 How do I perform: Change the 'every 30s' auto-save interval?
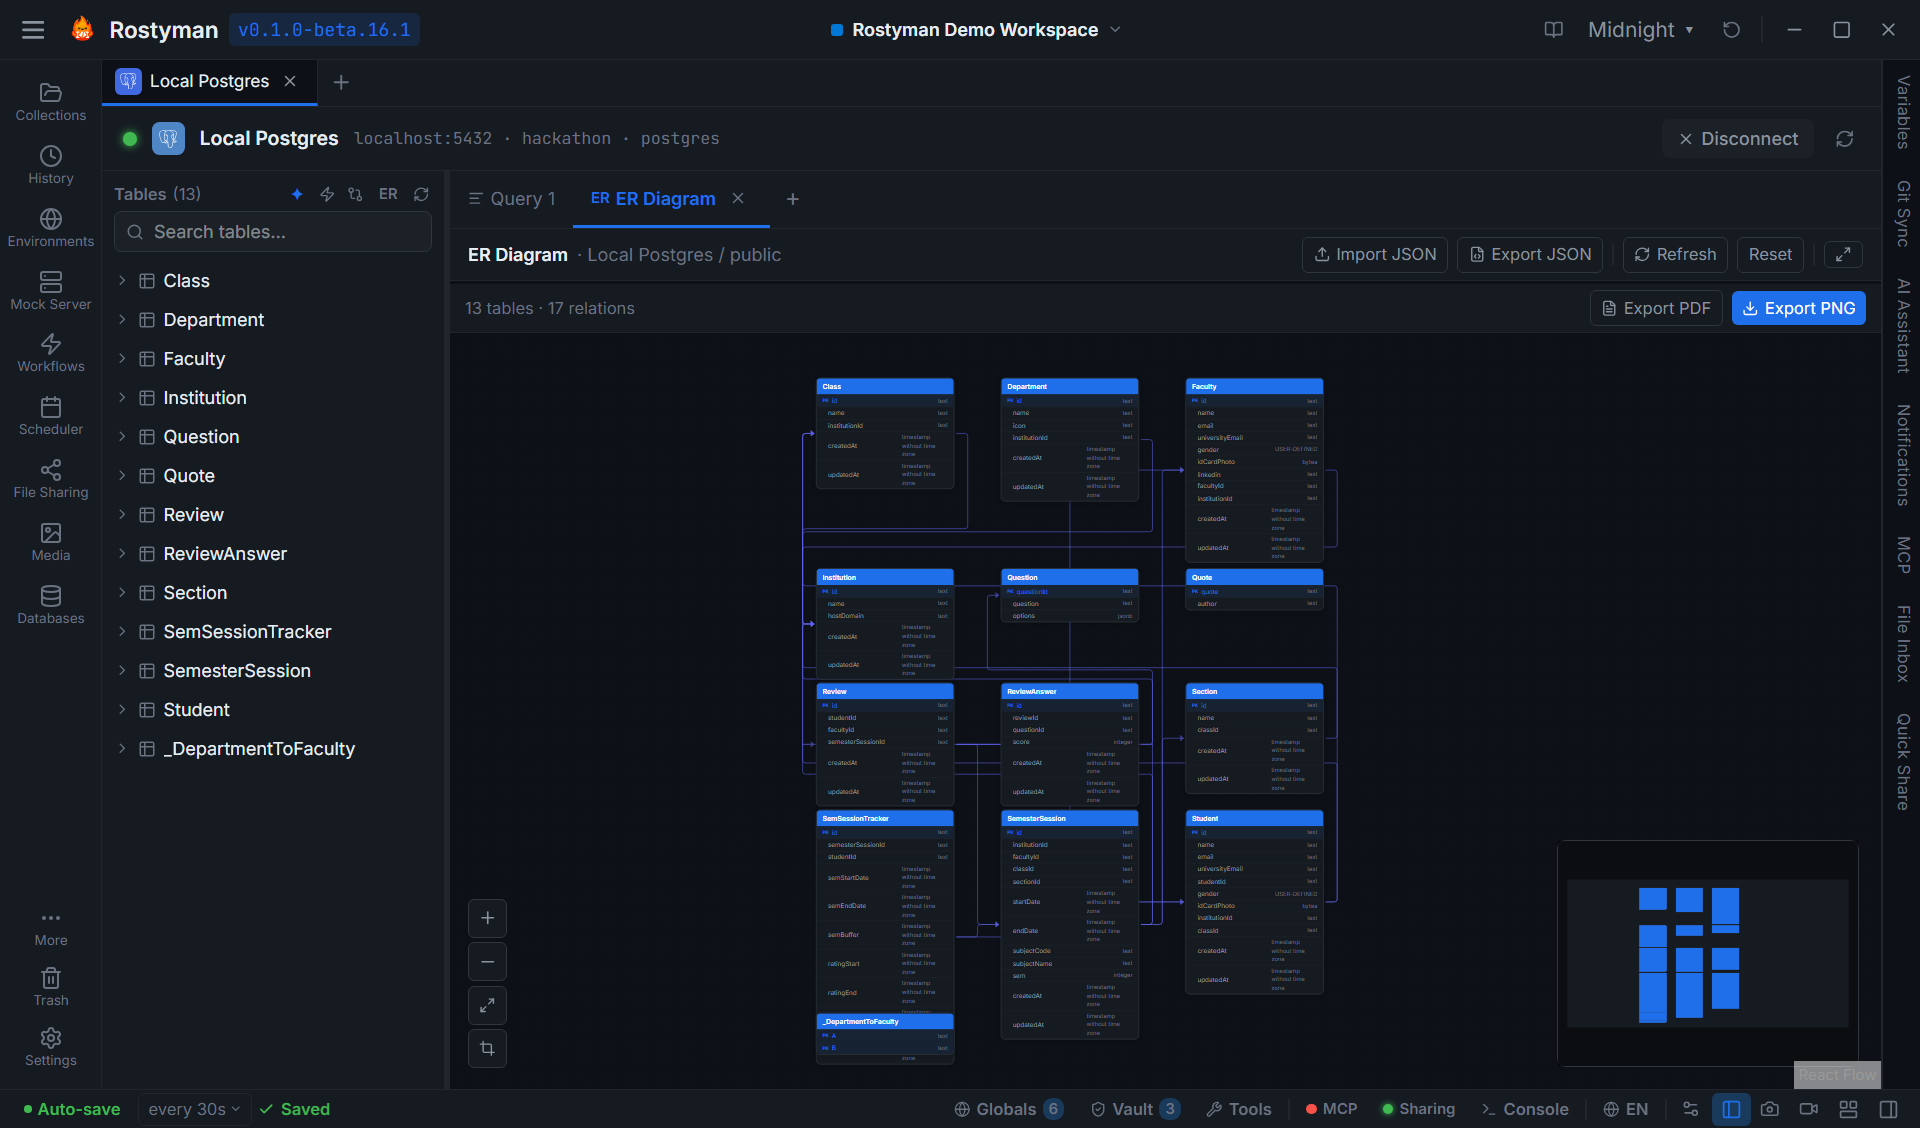coord(194,1109)
